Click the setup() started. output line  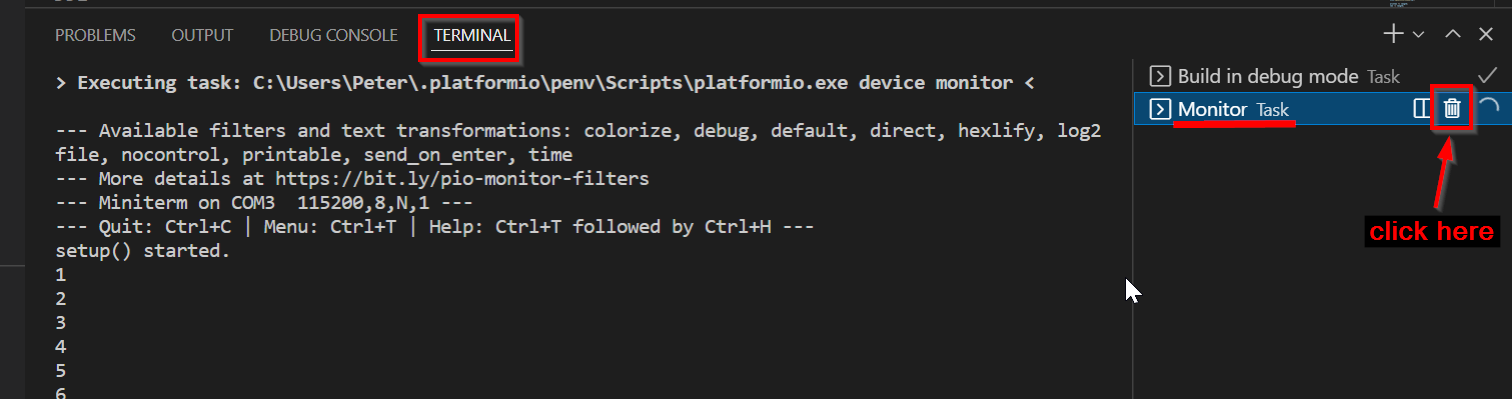coord(143,251)
